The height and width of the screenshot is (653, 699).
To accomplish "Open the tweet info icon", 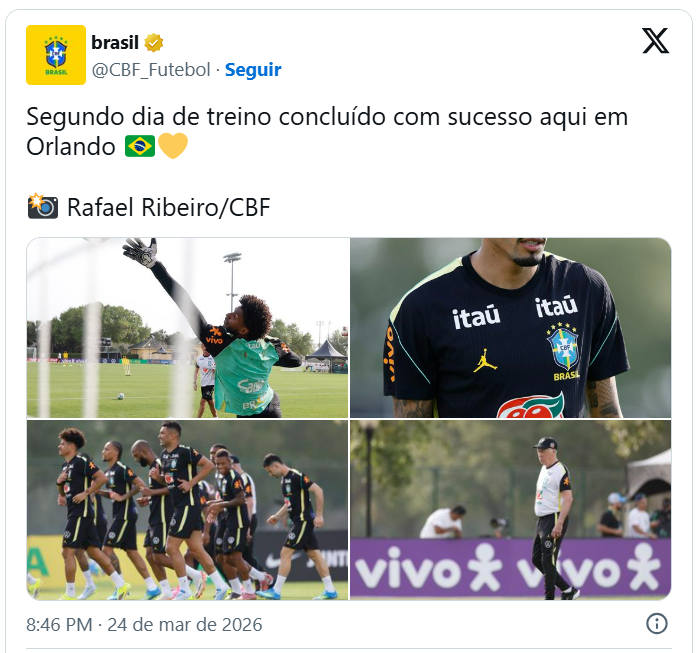I will (656, 623).
